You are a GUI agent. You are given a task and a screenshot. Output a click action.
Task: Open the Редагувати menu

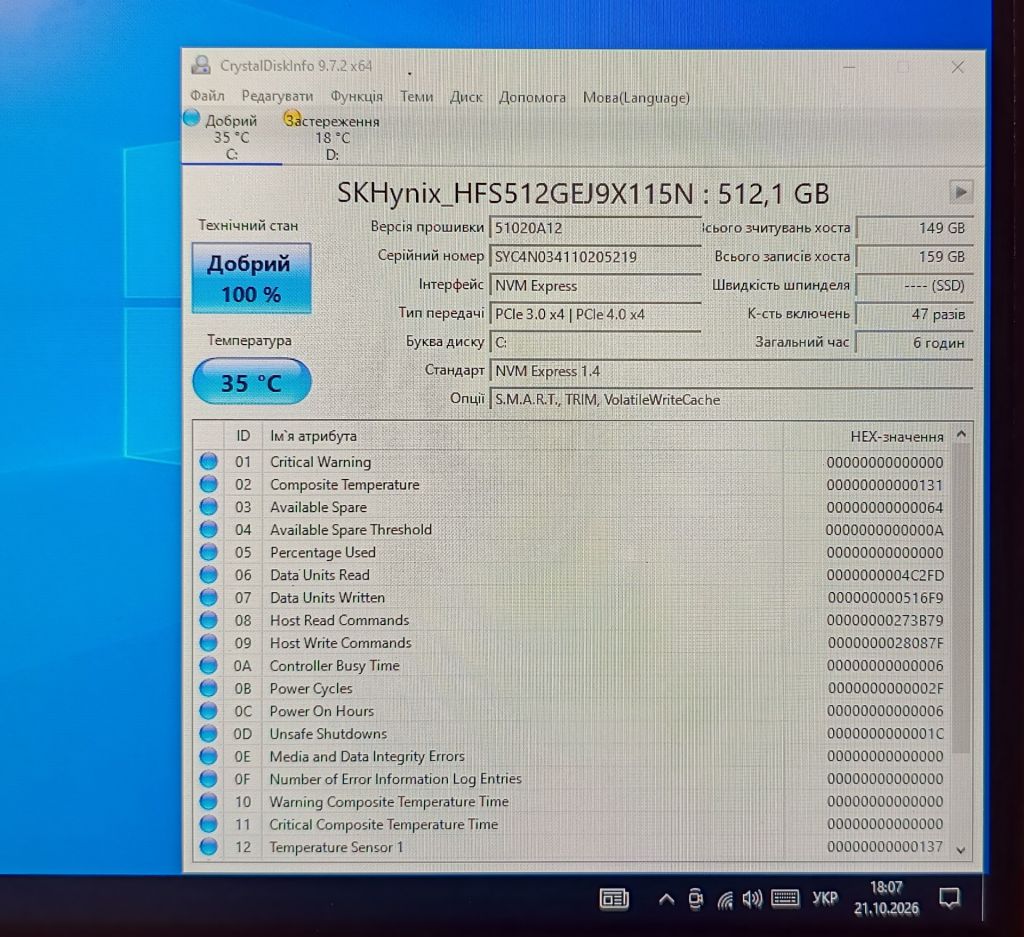(277, 97)
